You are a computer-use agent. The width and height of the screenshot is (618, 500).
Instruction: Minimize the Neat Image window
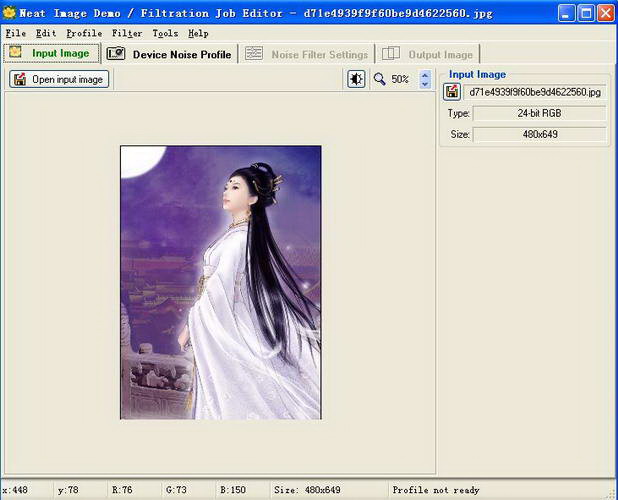pos(566,13)
